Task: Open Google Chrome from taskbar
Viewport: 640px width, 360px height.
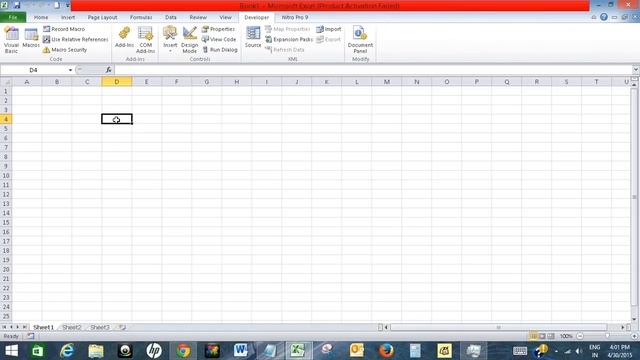Action: pyautogui.click(x=183, y=351)
